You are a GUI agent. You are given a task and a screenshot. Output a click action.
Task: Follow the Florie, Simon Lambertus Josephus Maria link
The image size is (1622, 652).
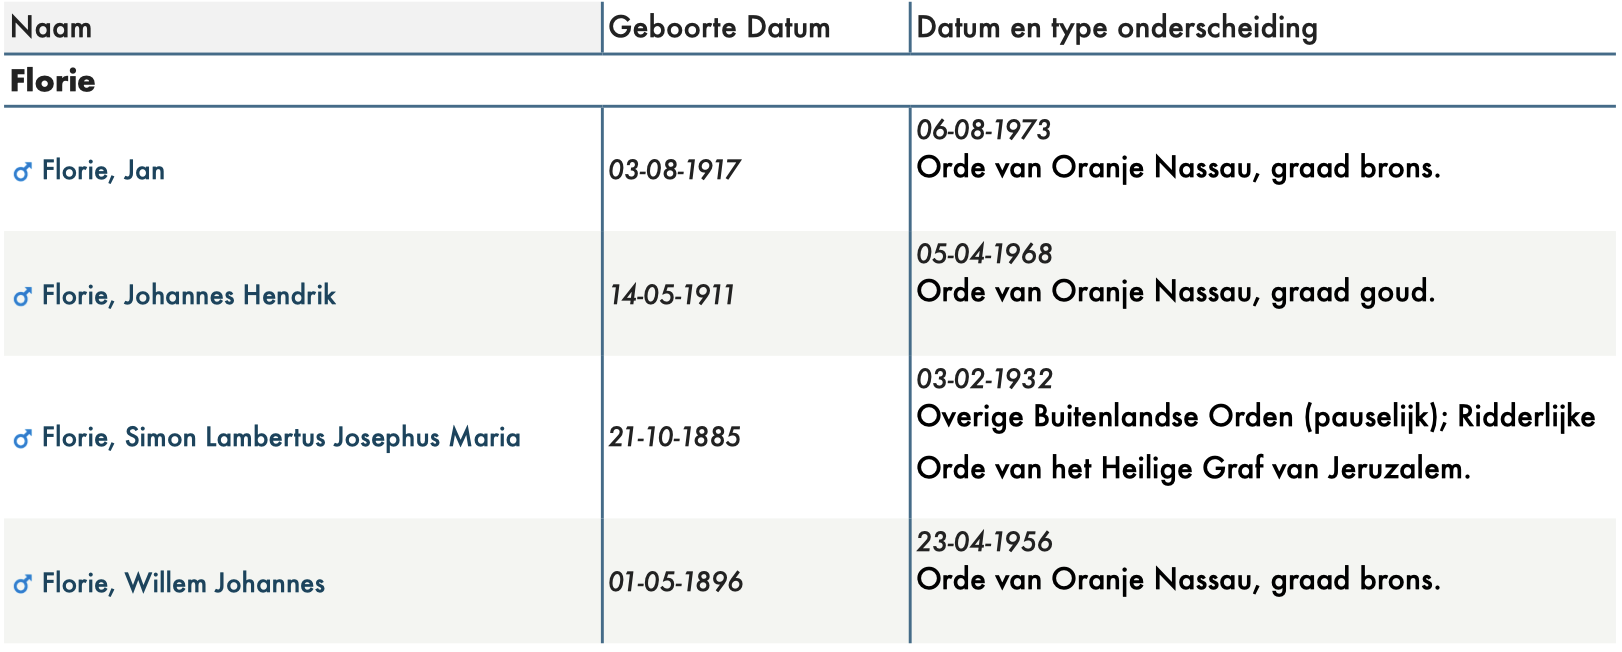pos(281,437)
